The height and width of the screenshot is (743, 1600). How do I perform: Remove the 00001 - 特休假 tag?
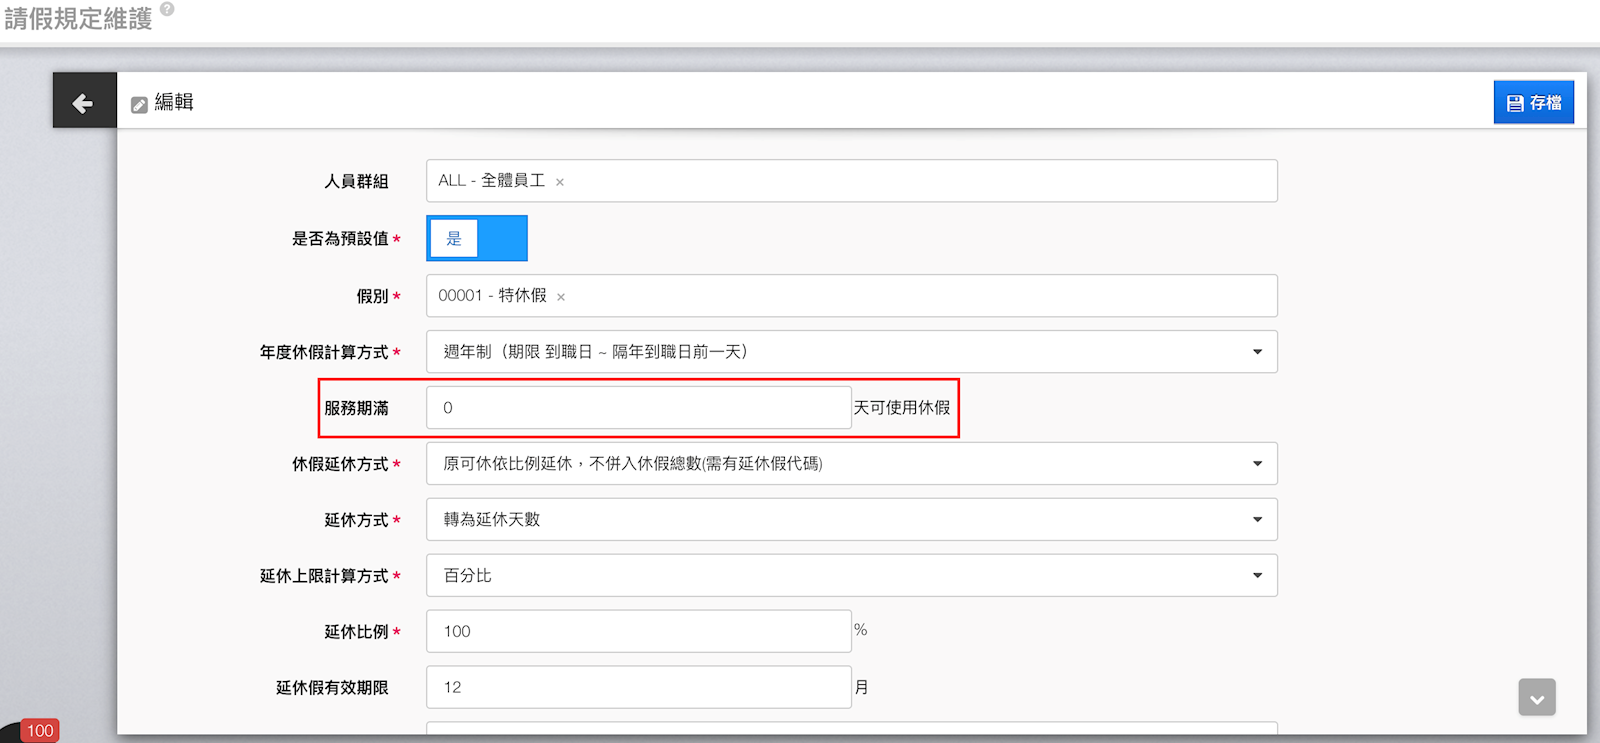561,297
